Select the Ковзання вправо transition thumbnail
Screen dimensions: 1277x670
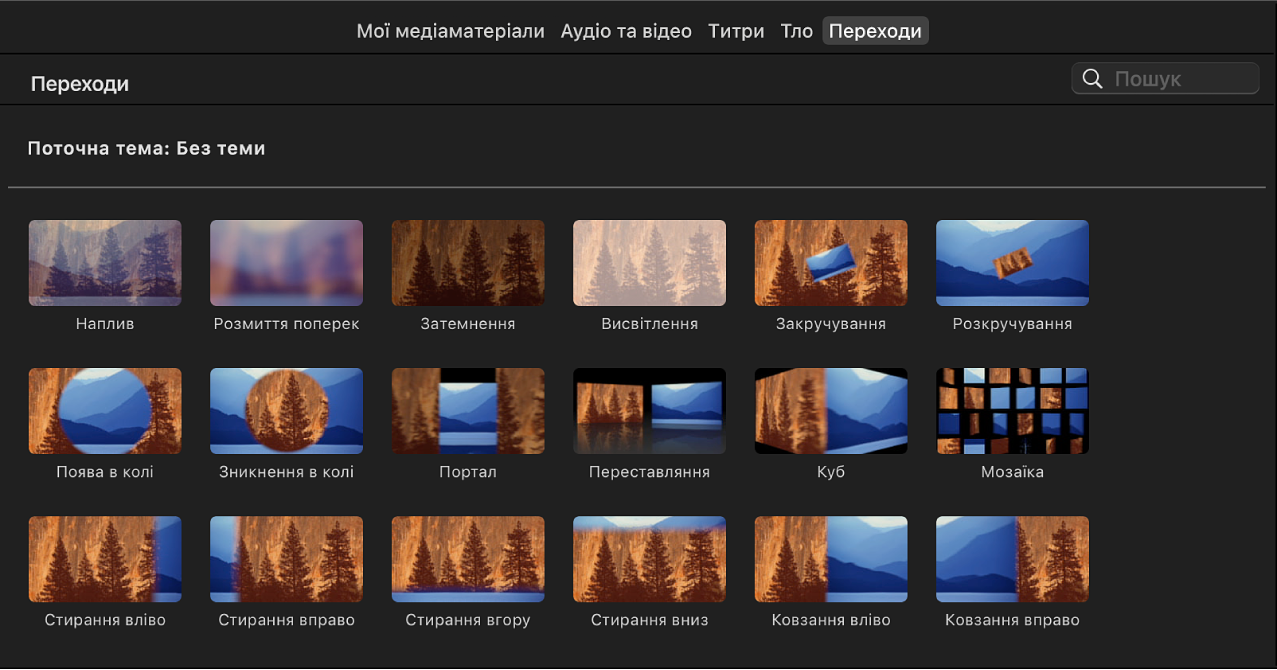click(x=1012, y=559)
